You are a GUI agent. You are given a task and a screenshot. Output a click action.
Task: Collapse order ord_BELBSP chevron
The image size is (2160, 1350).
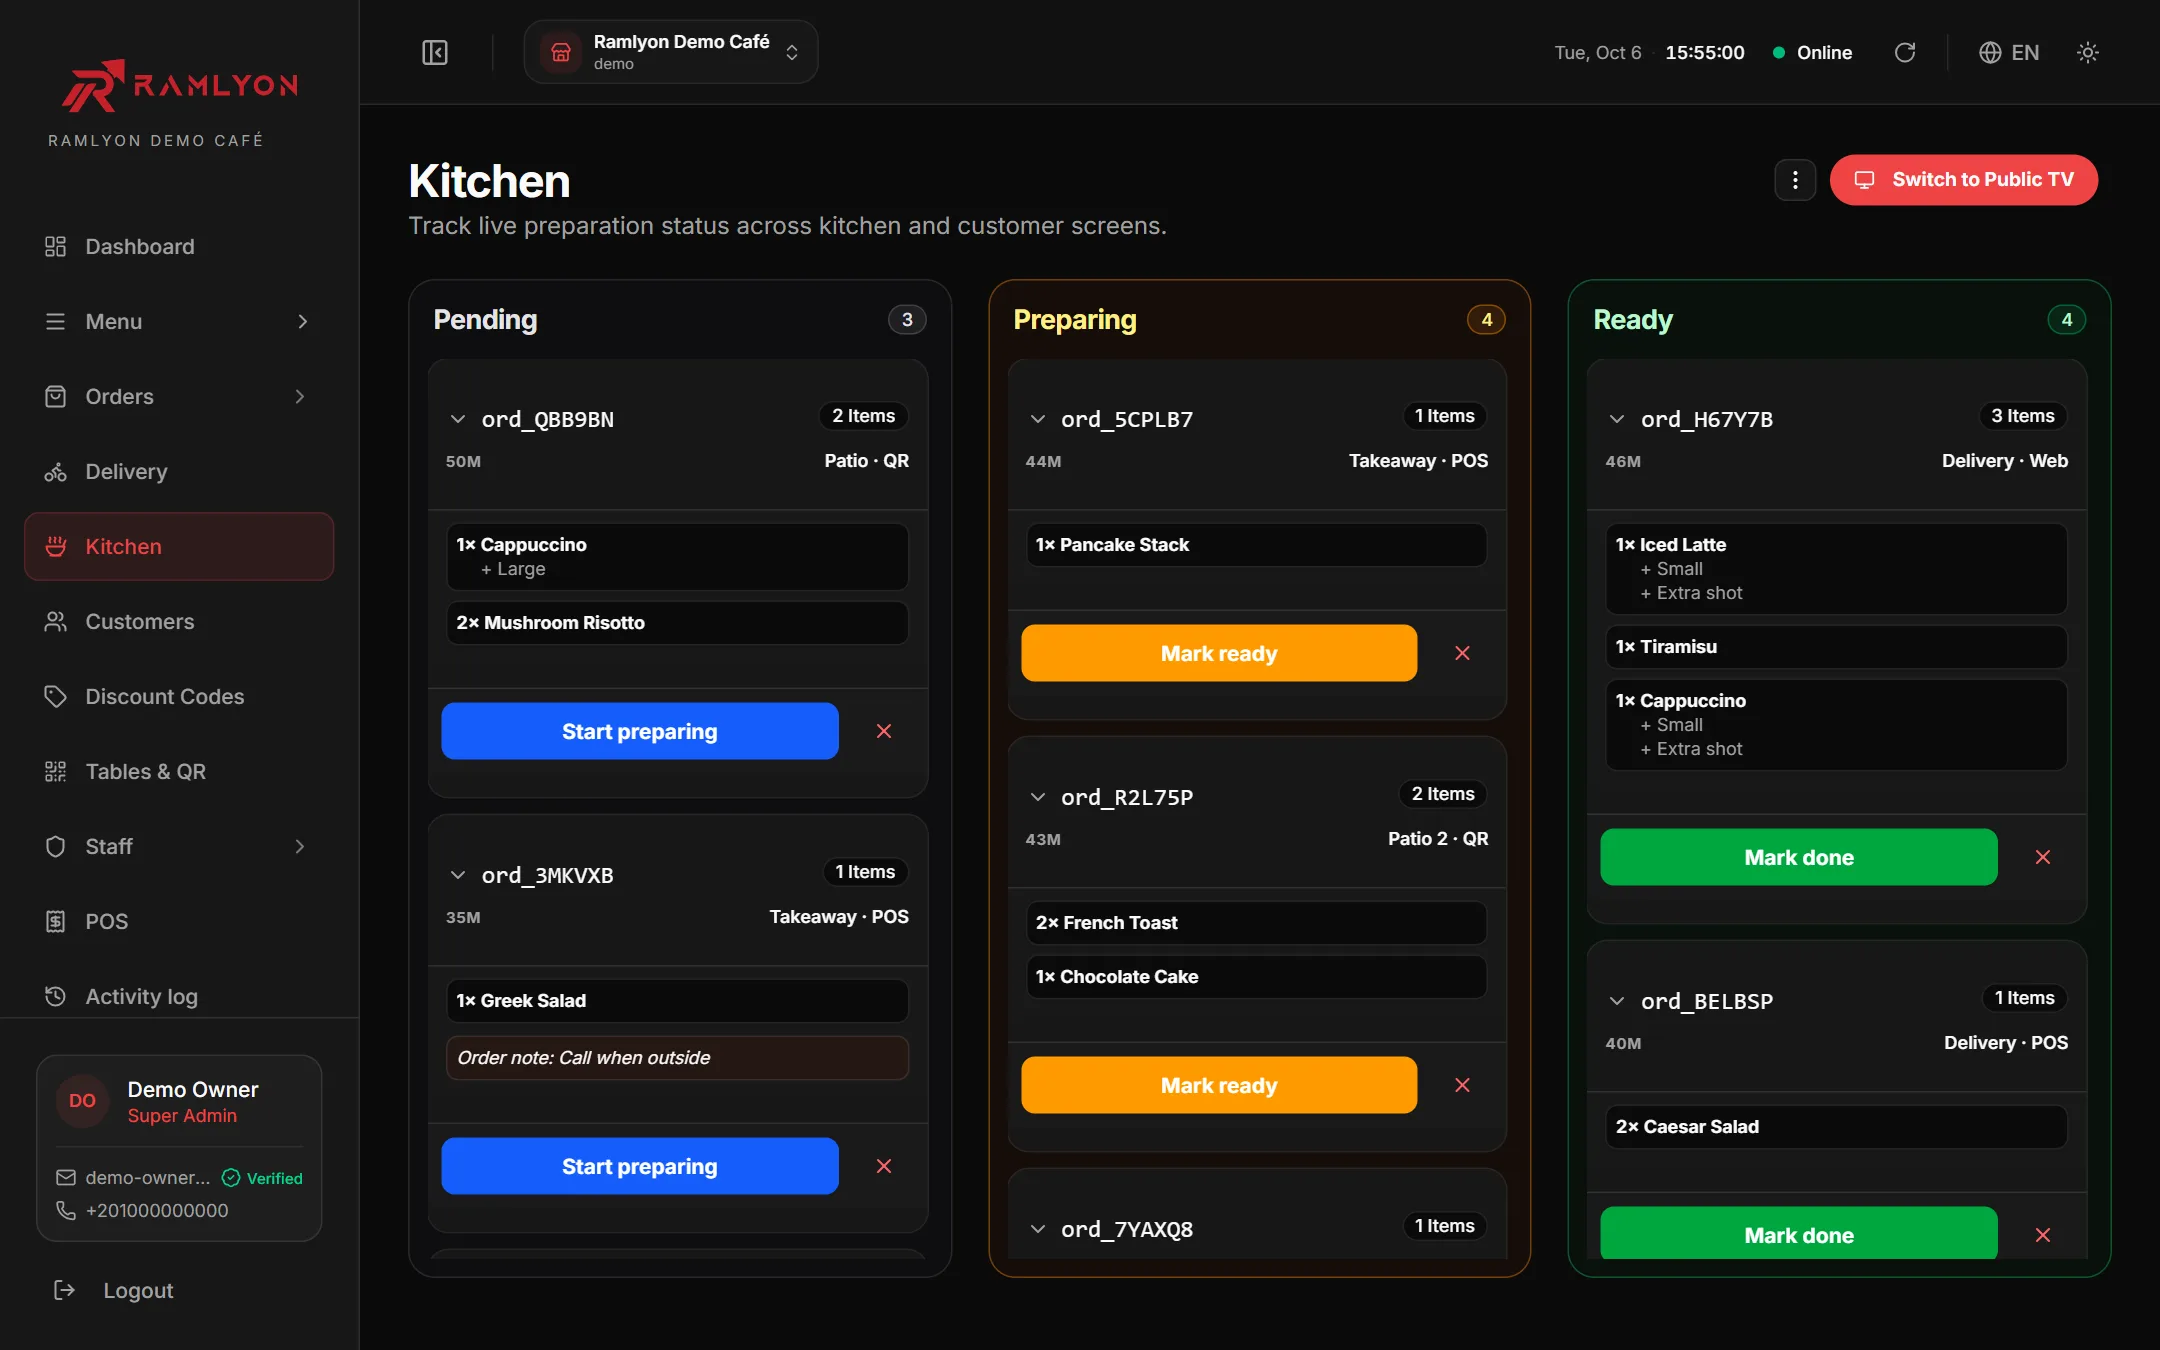pyautogui.click(x=1617, y=1001)
